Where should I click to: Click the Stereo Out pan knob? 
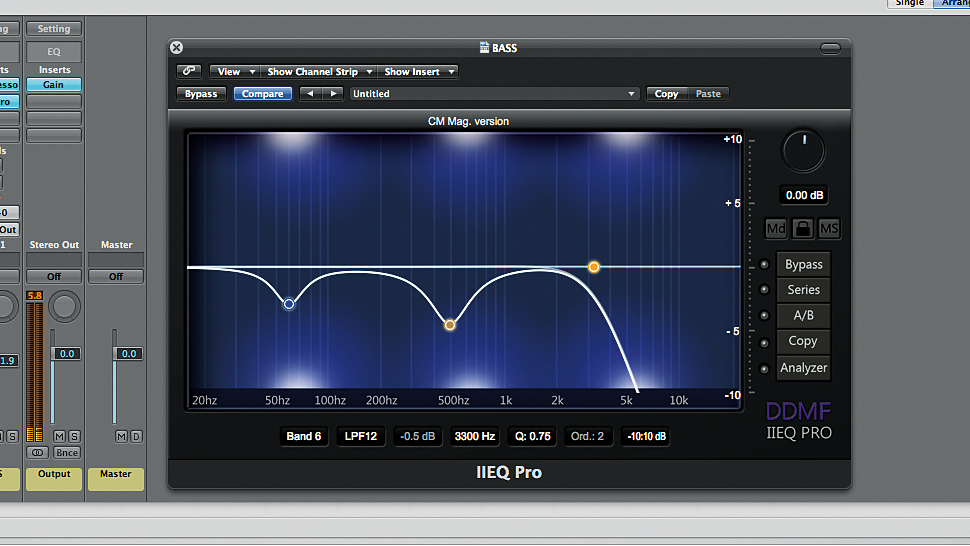tap(64, 307)
